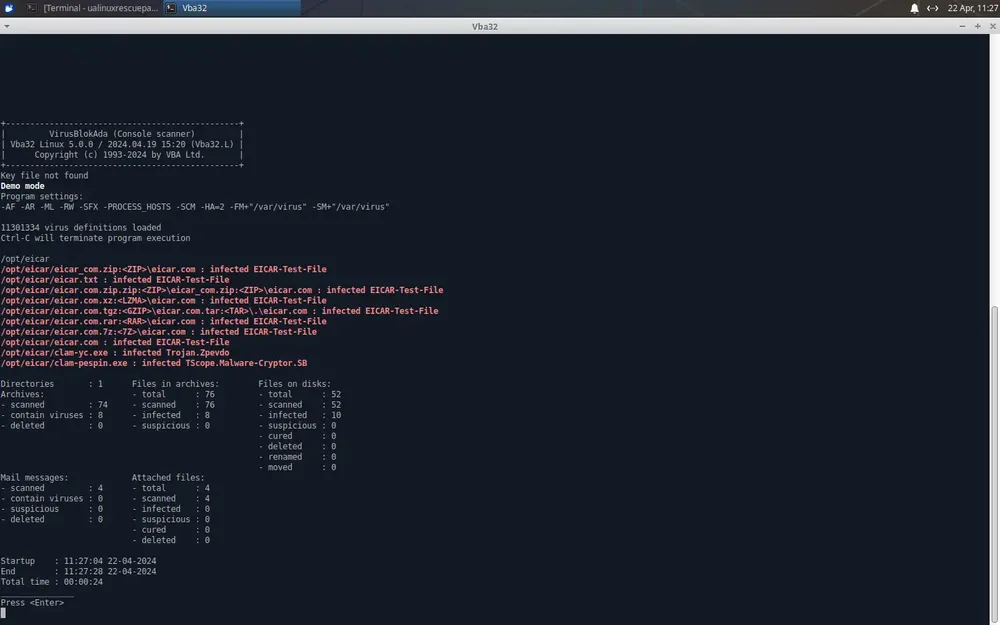
Task: Minimize the Vba32 window
Action: coord(962,26)
